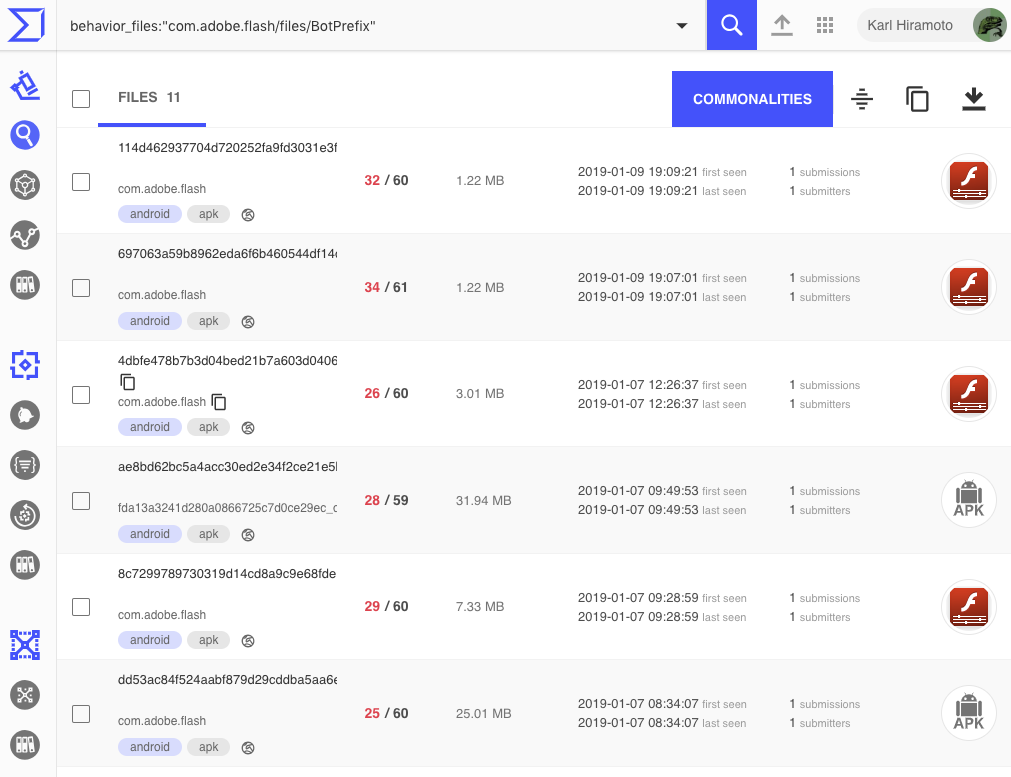The image size is (1011, 777).
Task: Tick the select-all files checkbox
Action: click(81, 99)
